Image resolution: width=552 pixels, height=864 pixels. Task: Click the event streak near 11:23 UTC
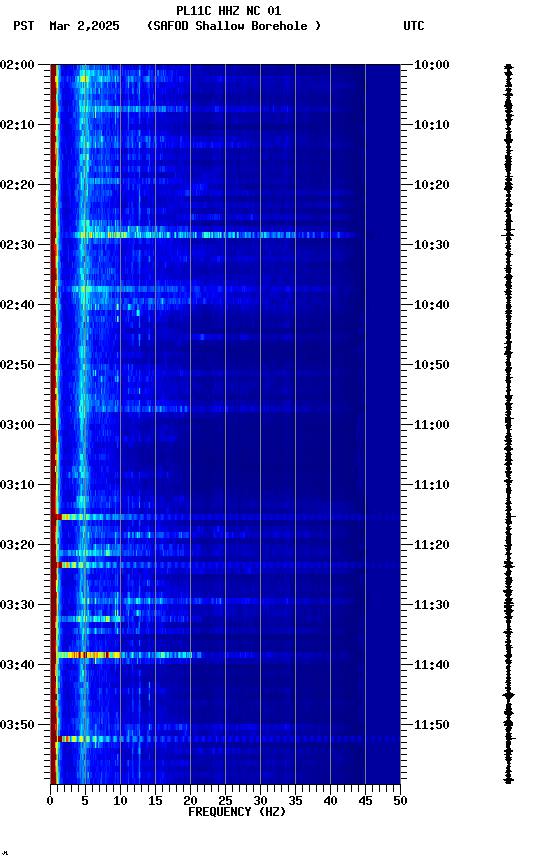(226, 565)
